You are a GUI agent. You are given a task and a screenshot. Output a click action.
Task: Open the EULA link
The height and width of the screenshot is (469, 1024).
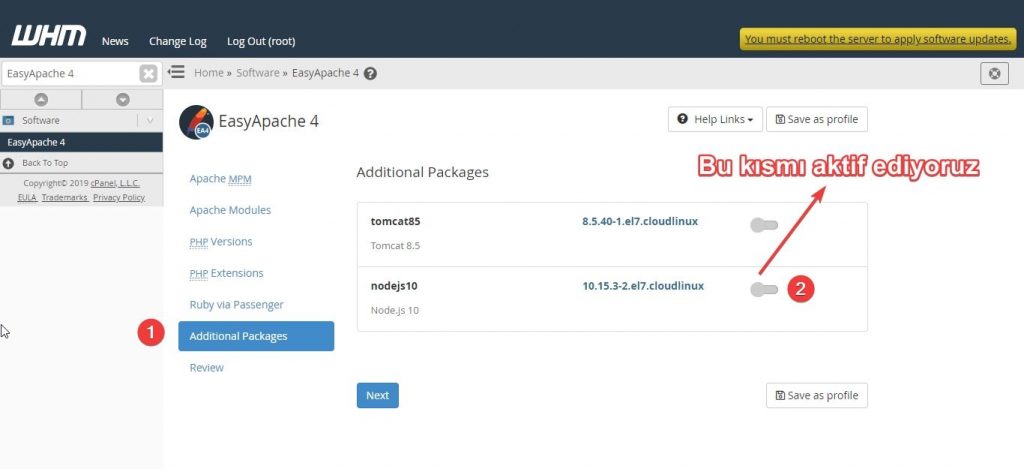point(27,197)
